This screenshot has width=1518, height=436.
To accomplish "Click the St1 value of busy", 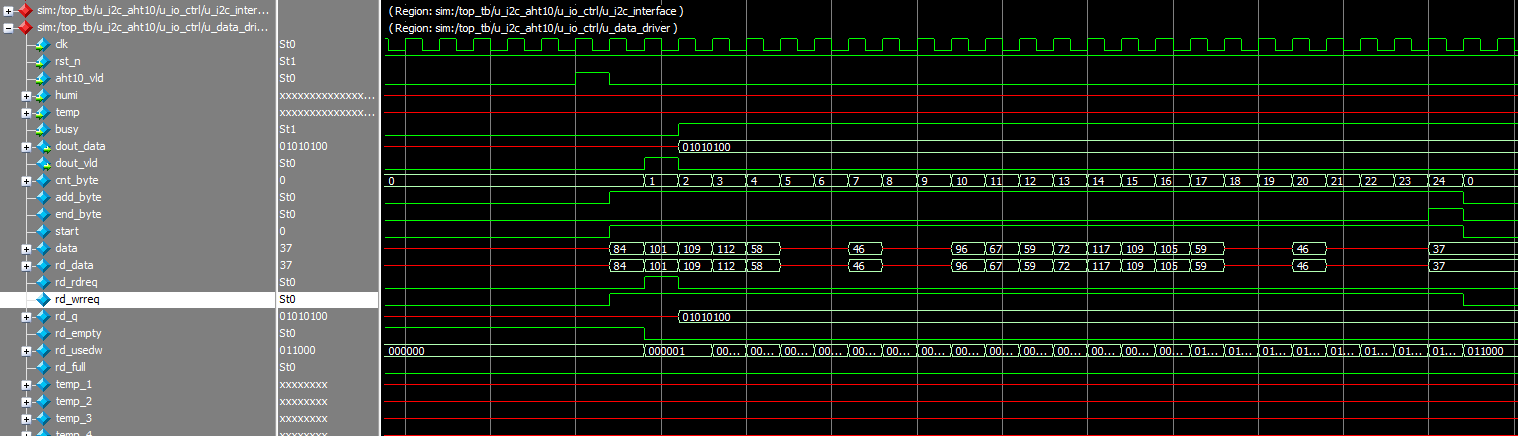I will click(x=287, y=129).
